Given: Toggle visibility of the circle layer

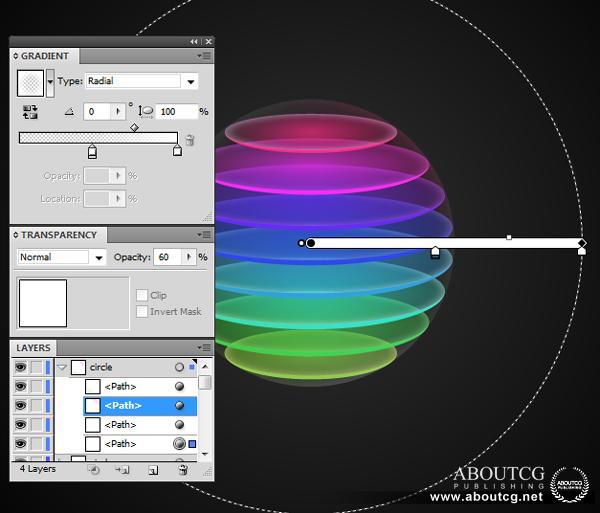Looking at the screenshot, I should point(20,367).
